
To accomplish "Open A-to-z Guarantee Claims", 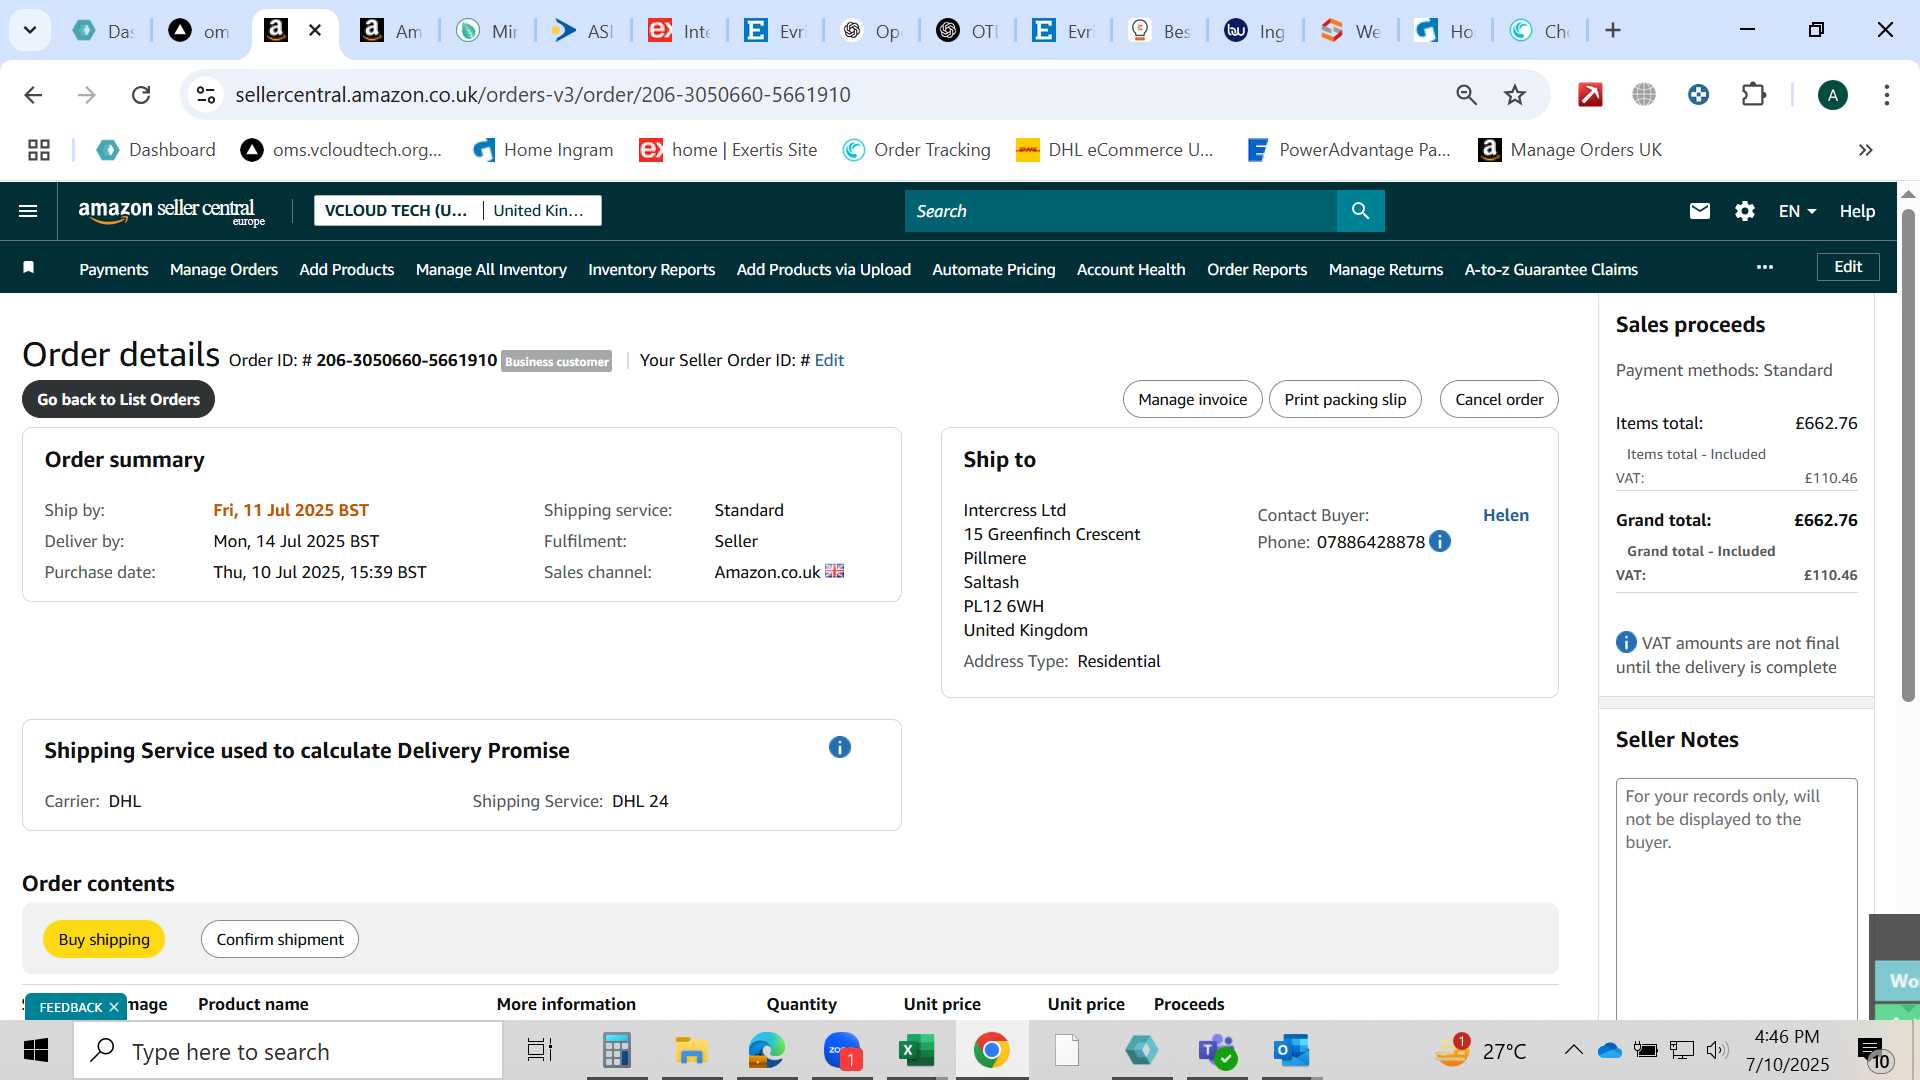I will point(1551,269).
